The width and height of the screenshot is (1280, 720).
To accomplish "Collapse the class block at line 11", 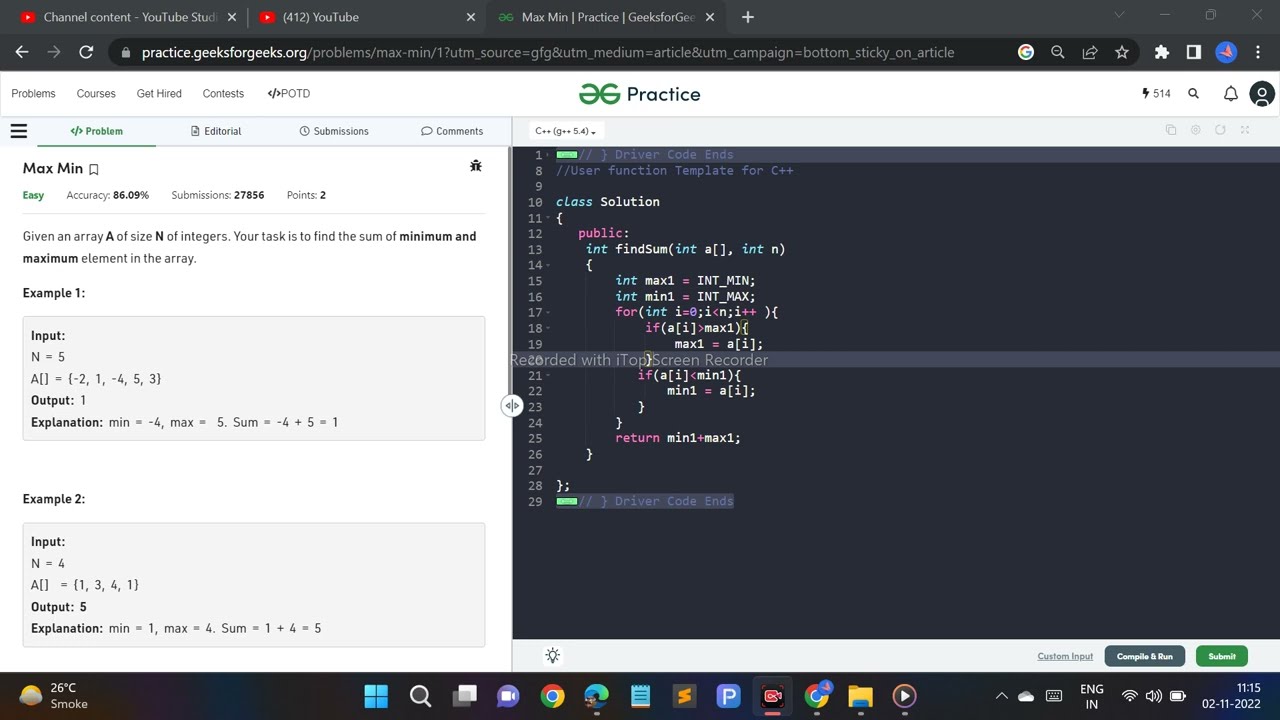I will coord(549,218).
